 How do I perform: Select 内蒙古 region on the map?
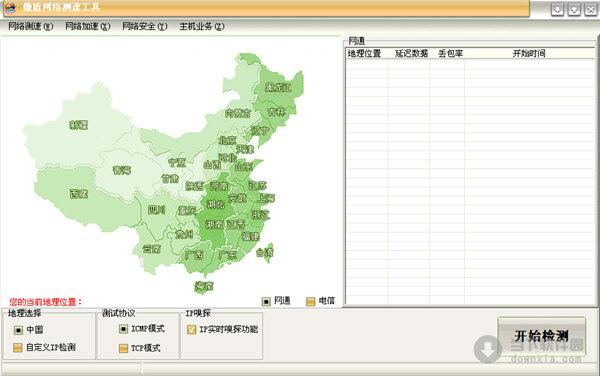coord(238,113)
